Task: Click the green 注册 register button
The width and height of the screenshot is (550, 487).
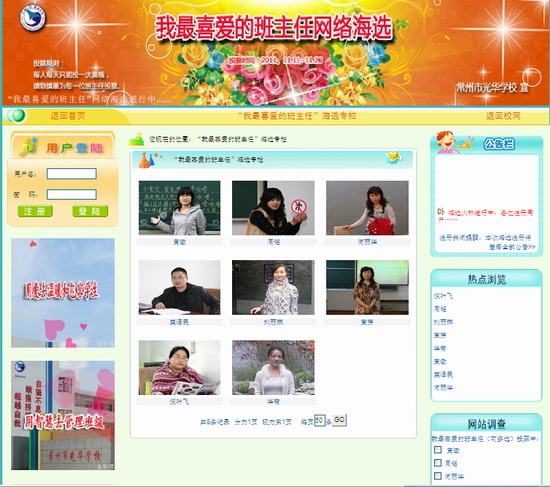Action: coord(35,211)
